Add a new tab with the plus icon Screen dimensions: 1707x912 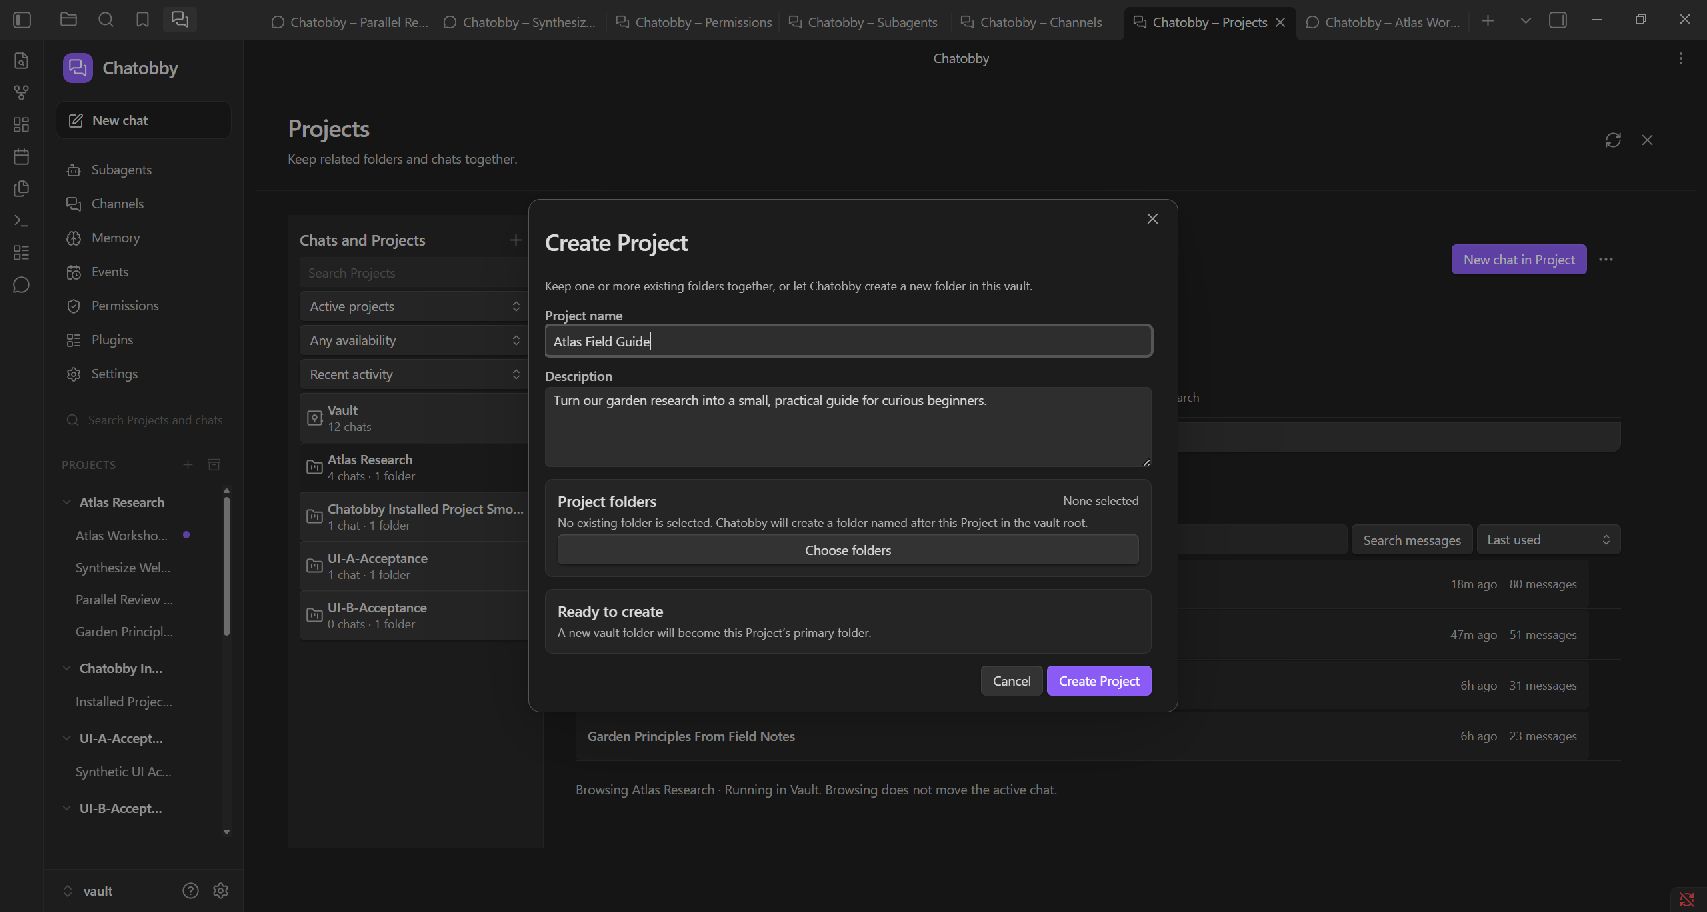[x=1488, y=21]
